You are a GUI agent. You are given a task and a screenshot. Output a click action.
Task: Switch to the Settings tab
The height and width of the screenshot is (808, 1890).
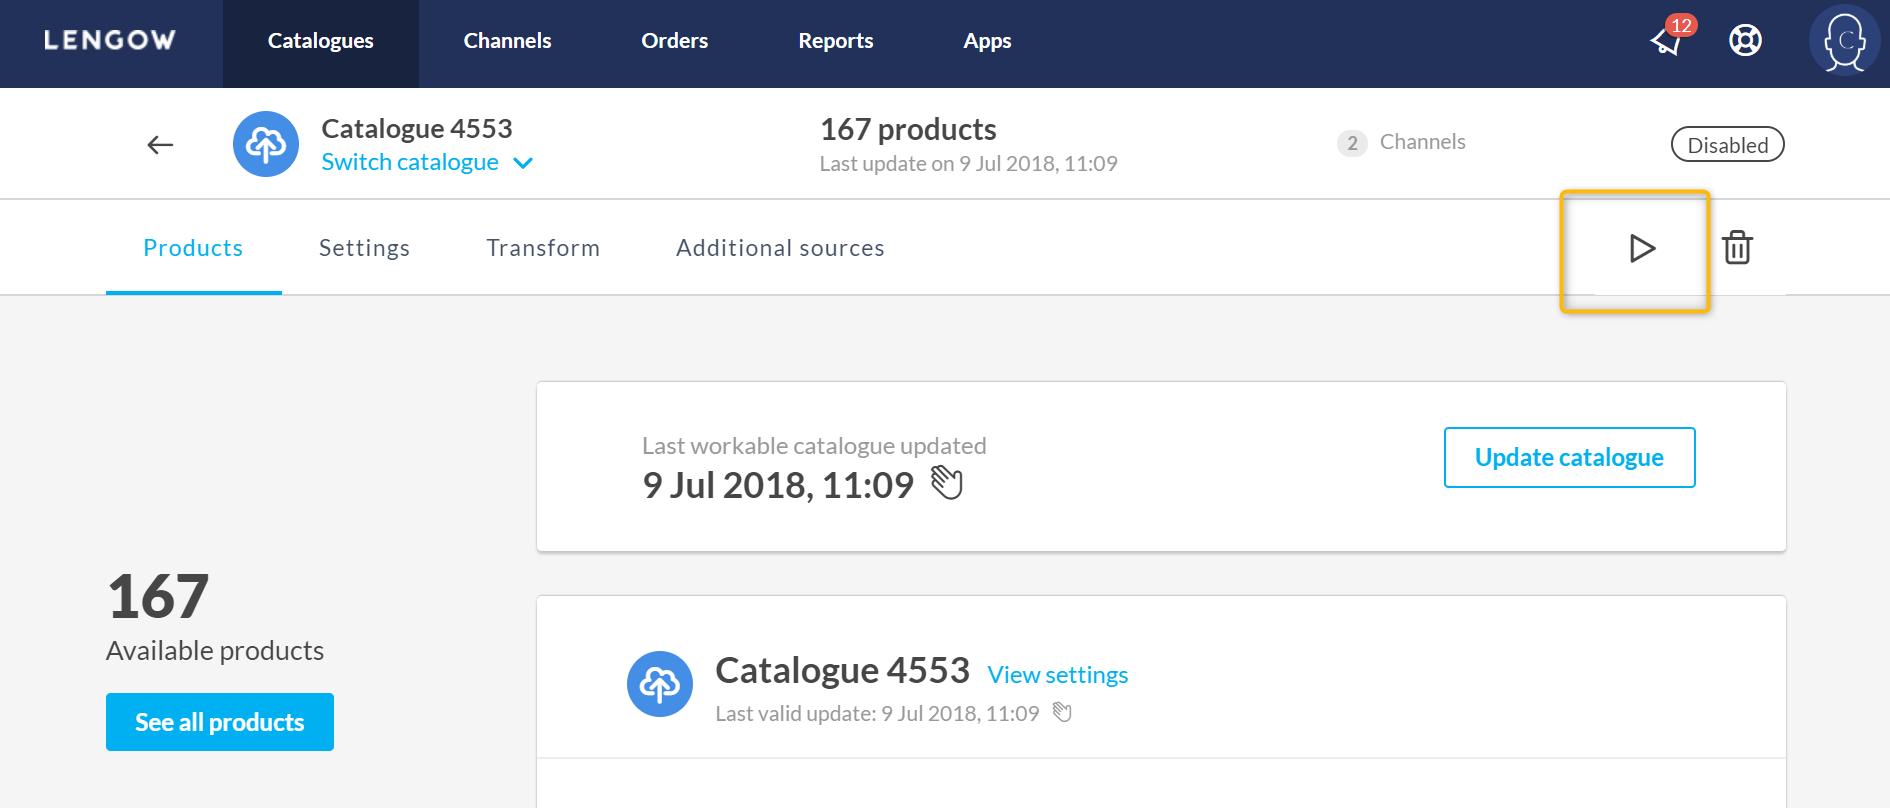click(x=364, y=248)
